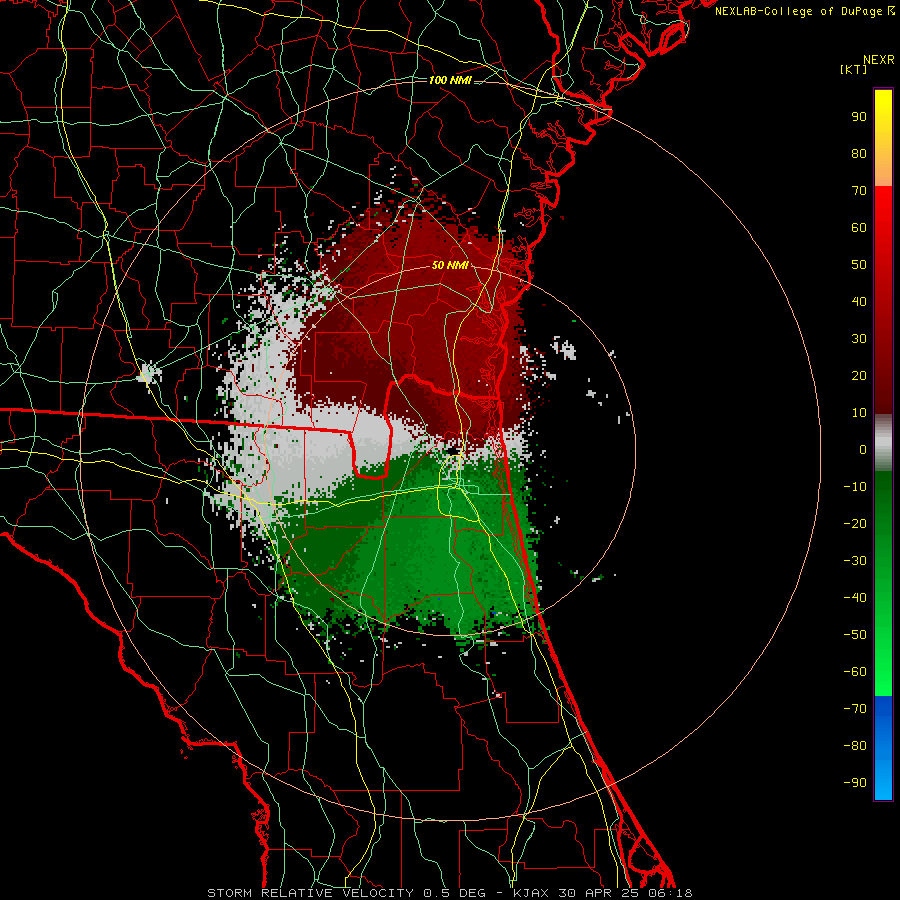
Task: Click the -10 value on the velocity scale
Action: pyautogui.click(x=855, y=487)
